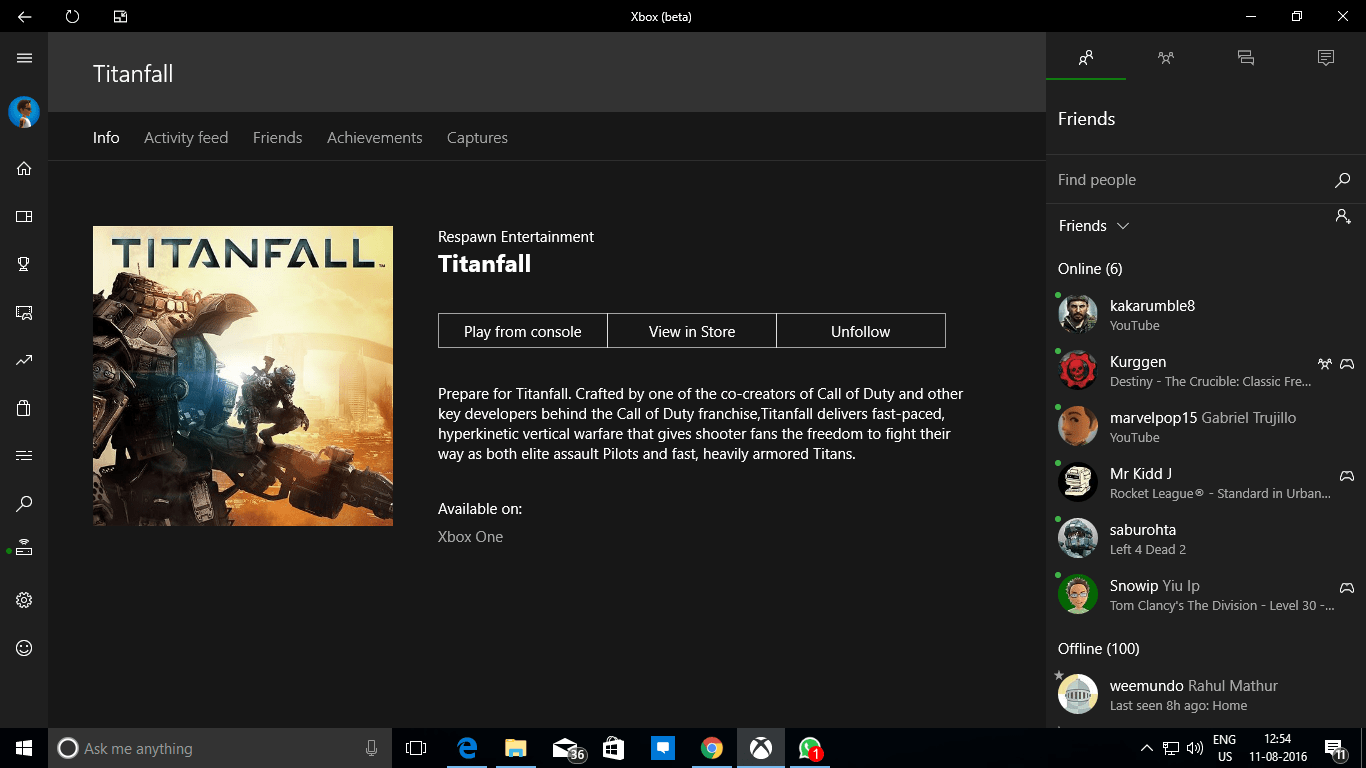Click the Cortana Ask me anything box
The height and width of the screenshot is (768, 1366).
point(219,748)
